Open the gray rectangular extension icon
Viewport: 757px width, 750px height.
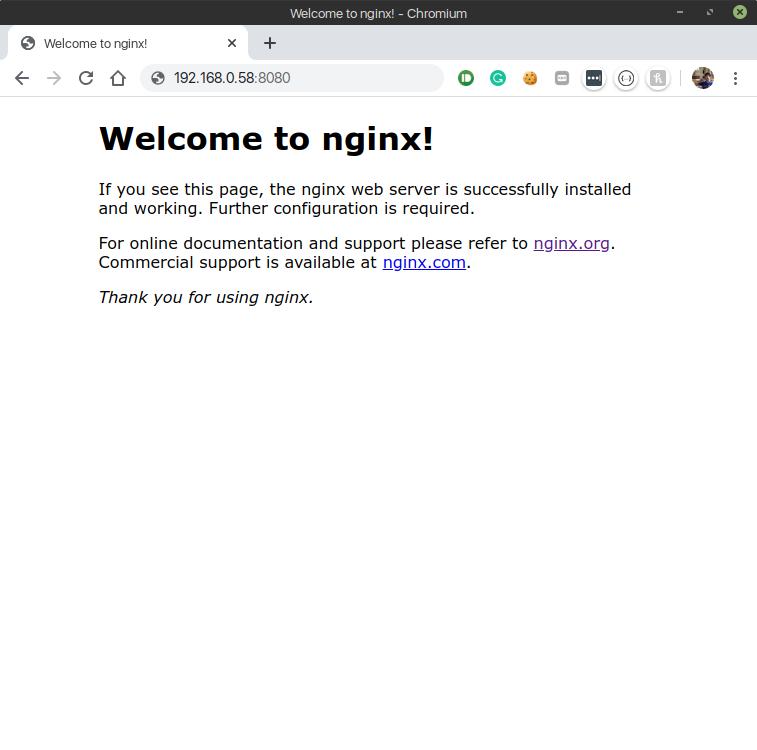click(x=562, y=78)
